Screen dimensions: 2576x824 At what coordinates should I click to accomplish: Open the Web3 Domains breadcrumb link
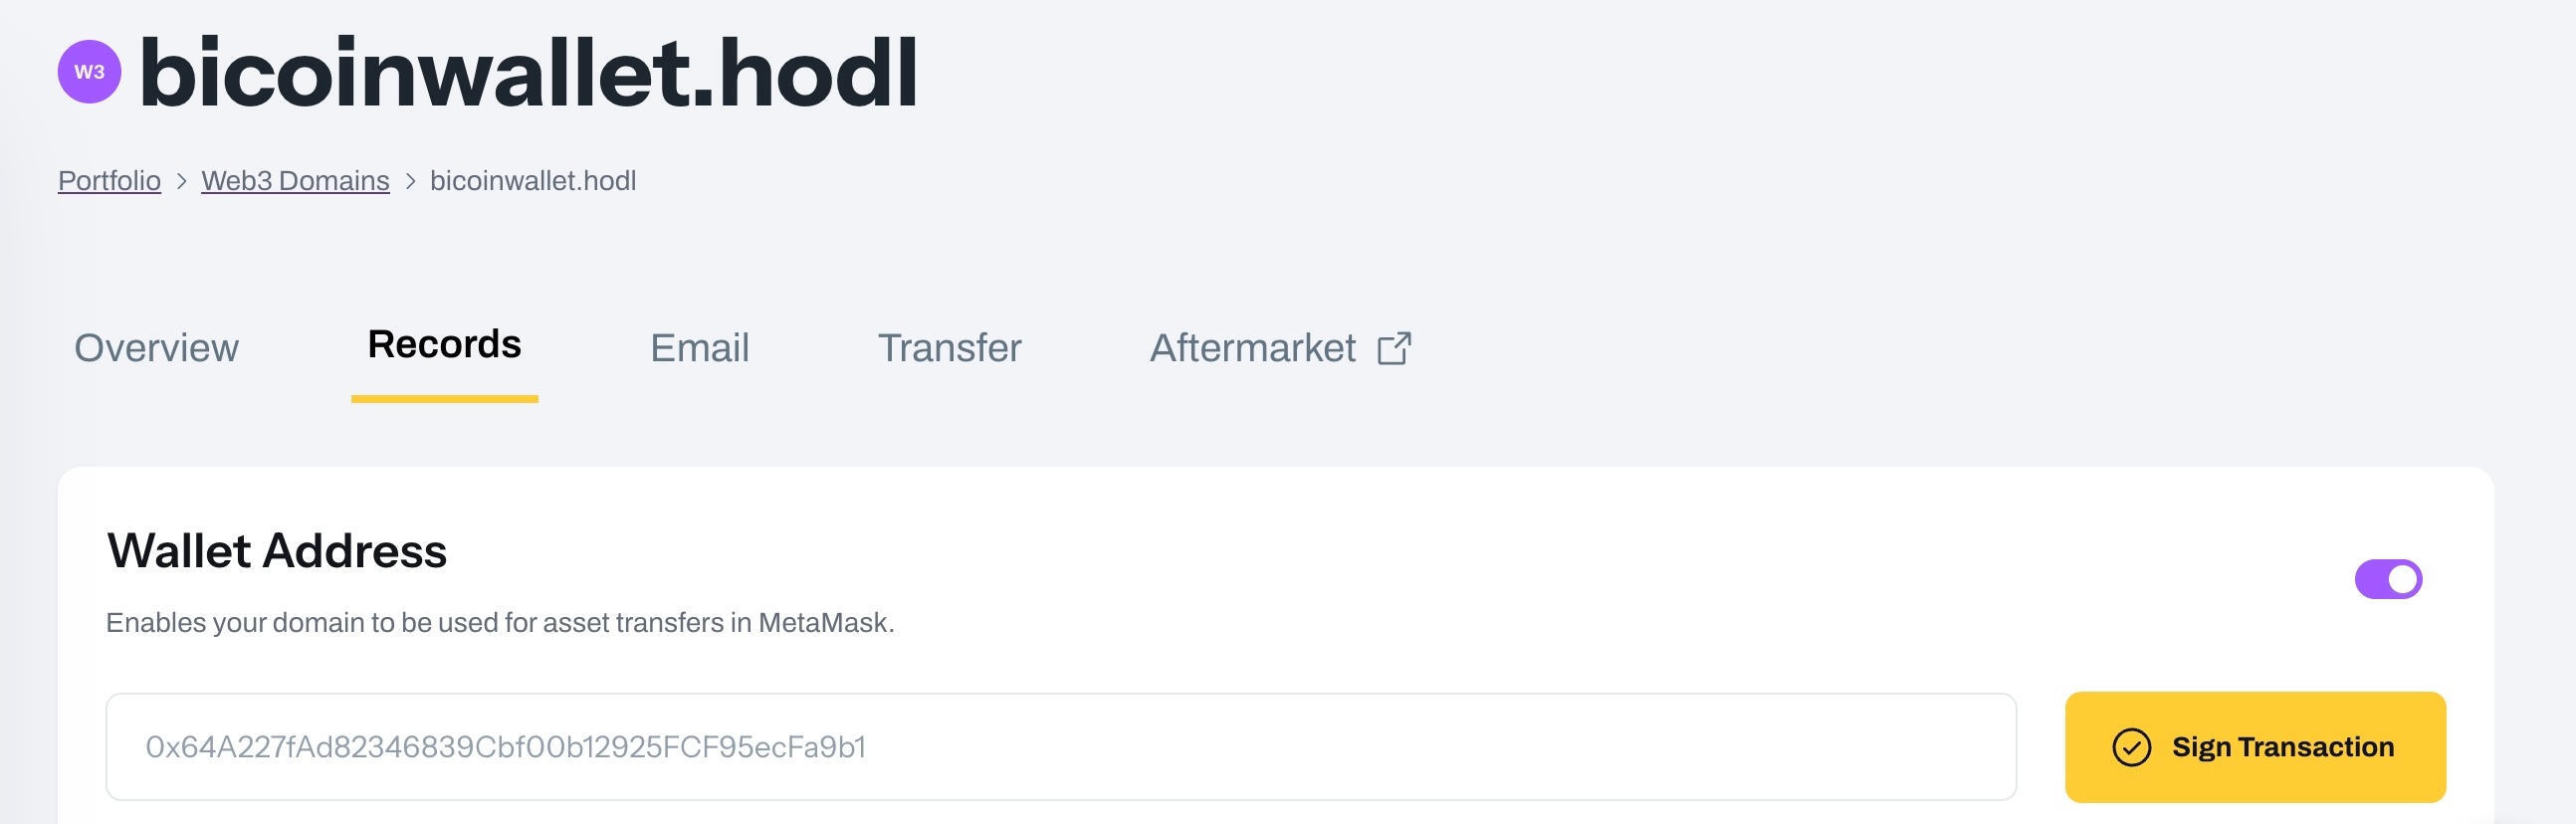pyautogui.click(x=295, y=181)
